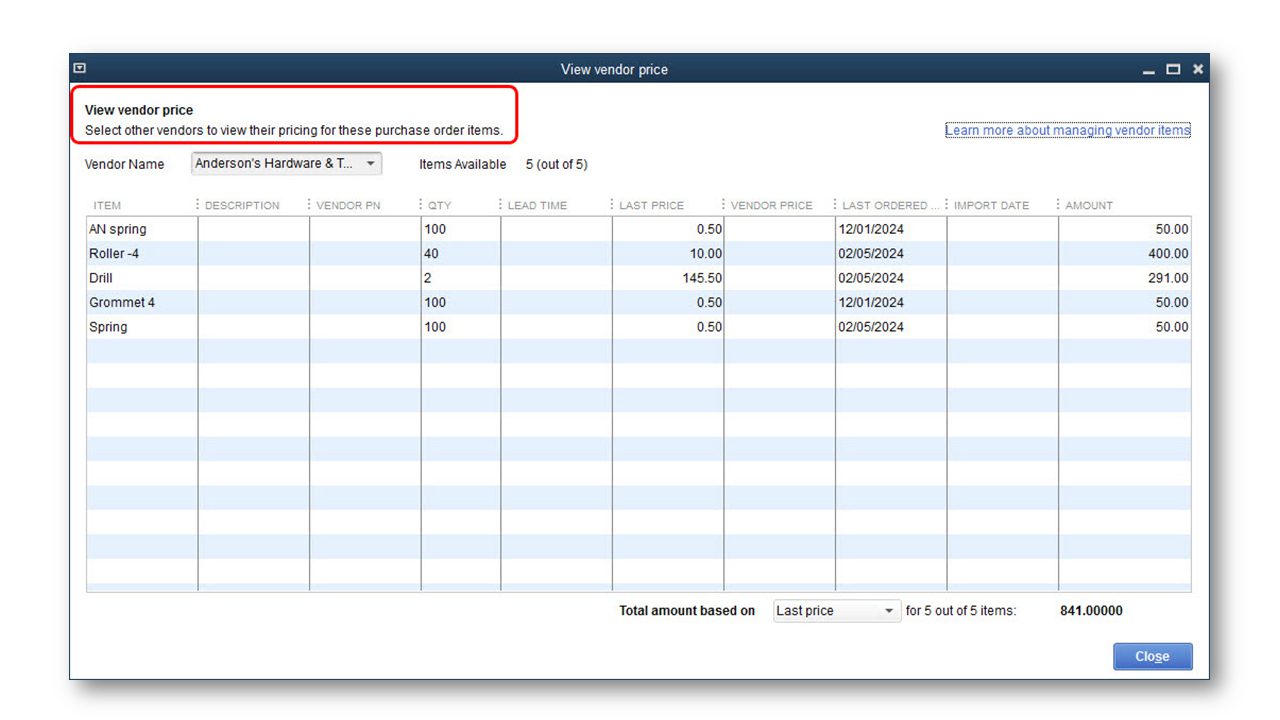Click Learn more about managing vendor items

[1067, 130]
